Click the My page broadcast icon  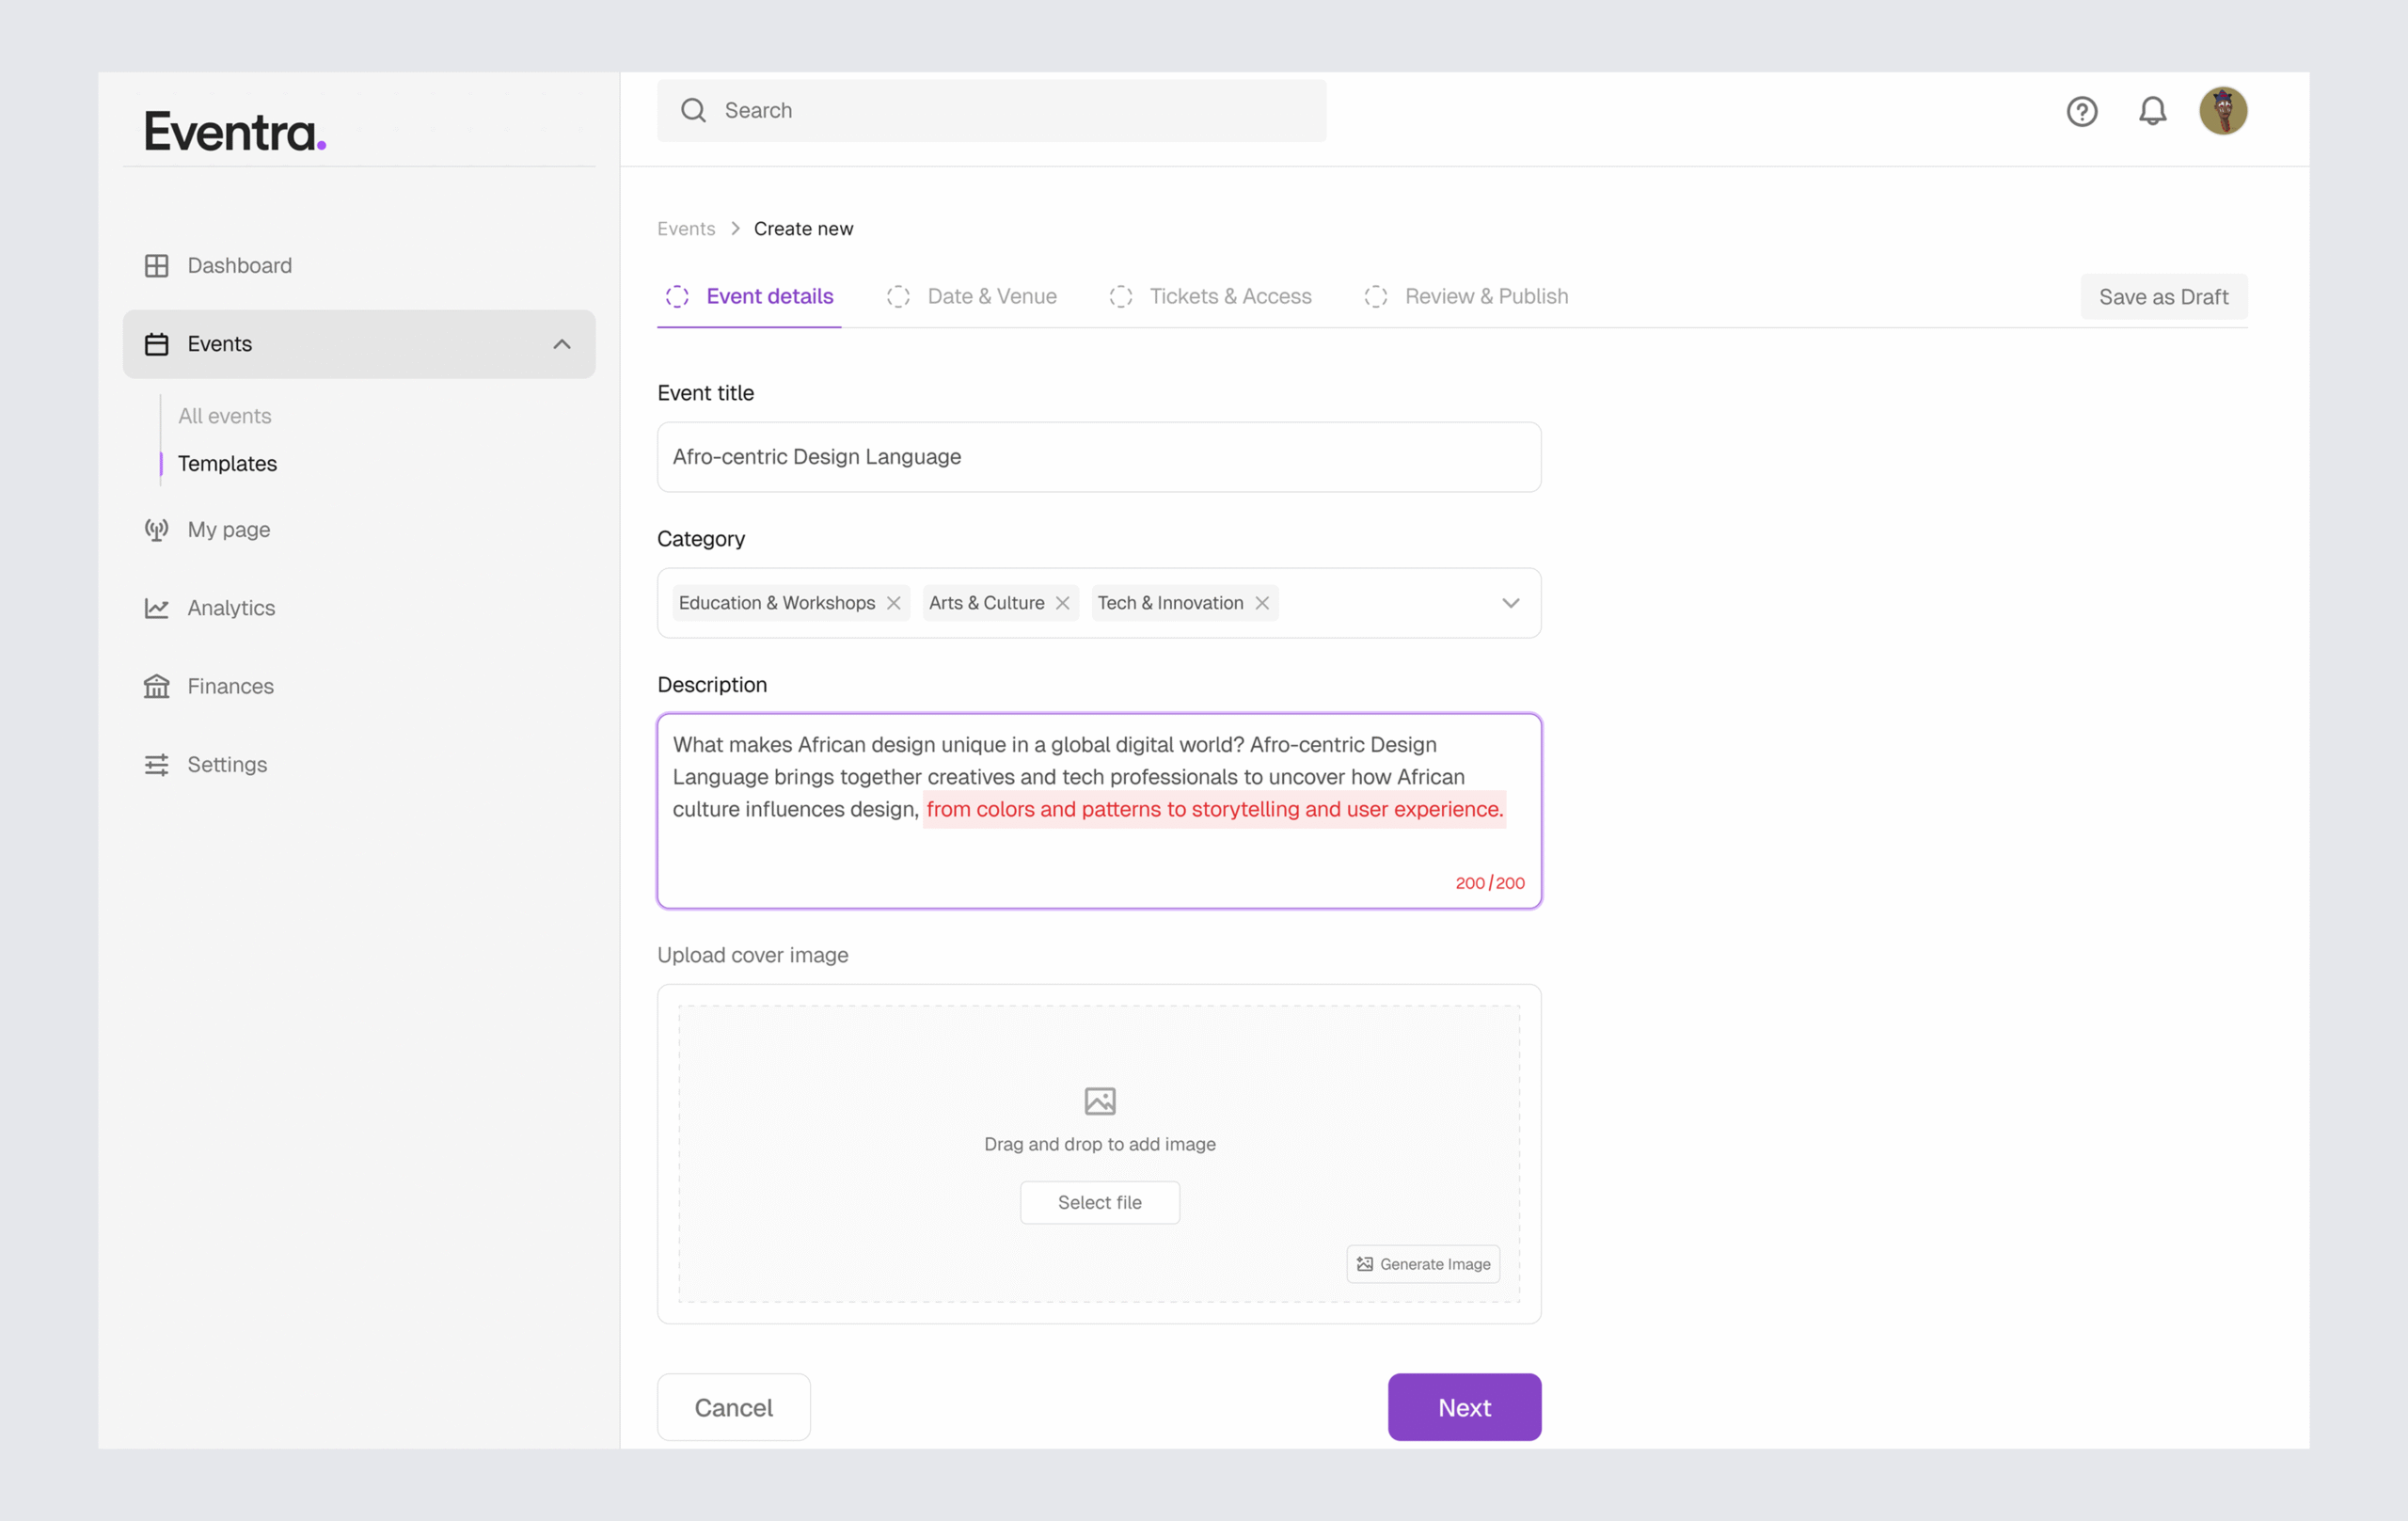coord(156,529)
